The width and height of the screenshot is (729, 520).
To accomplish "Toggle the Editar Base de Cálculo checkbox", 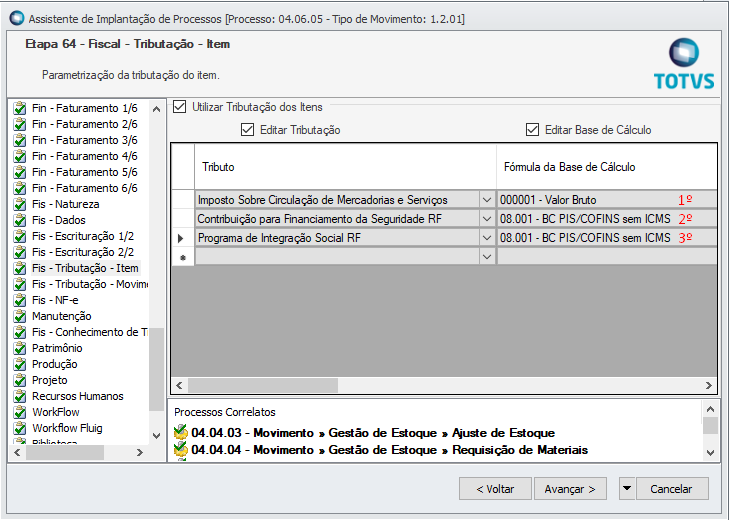I will pos(532,129).
